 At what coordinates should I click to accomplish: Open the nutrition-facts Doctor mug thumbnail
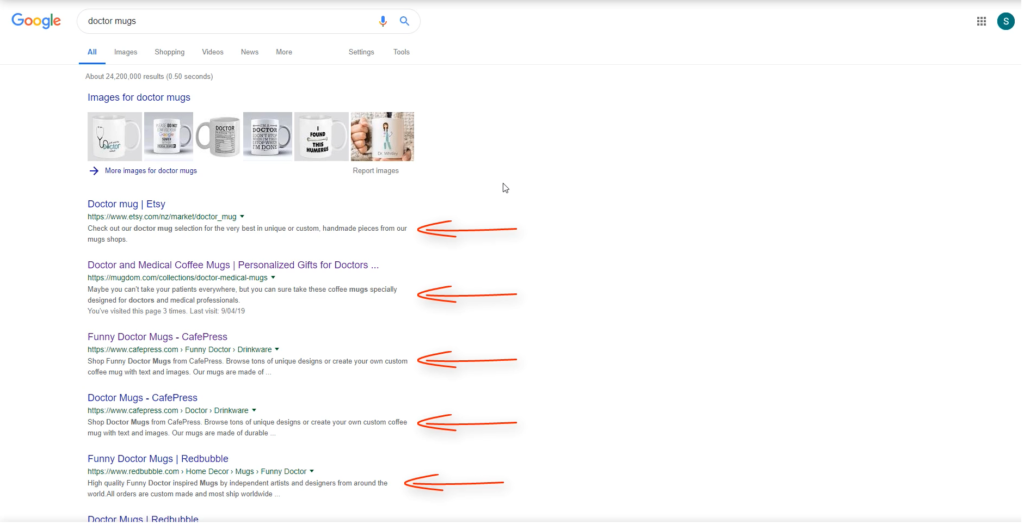(x=217, y=136)
